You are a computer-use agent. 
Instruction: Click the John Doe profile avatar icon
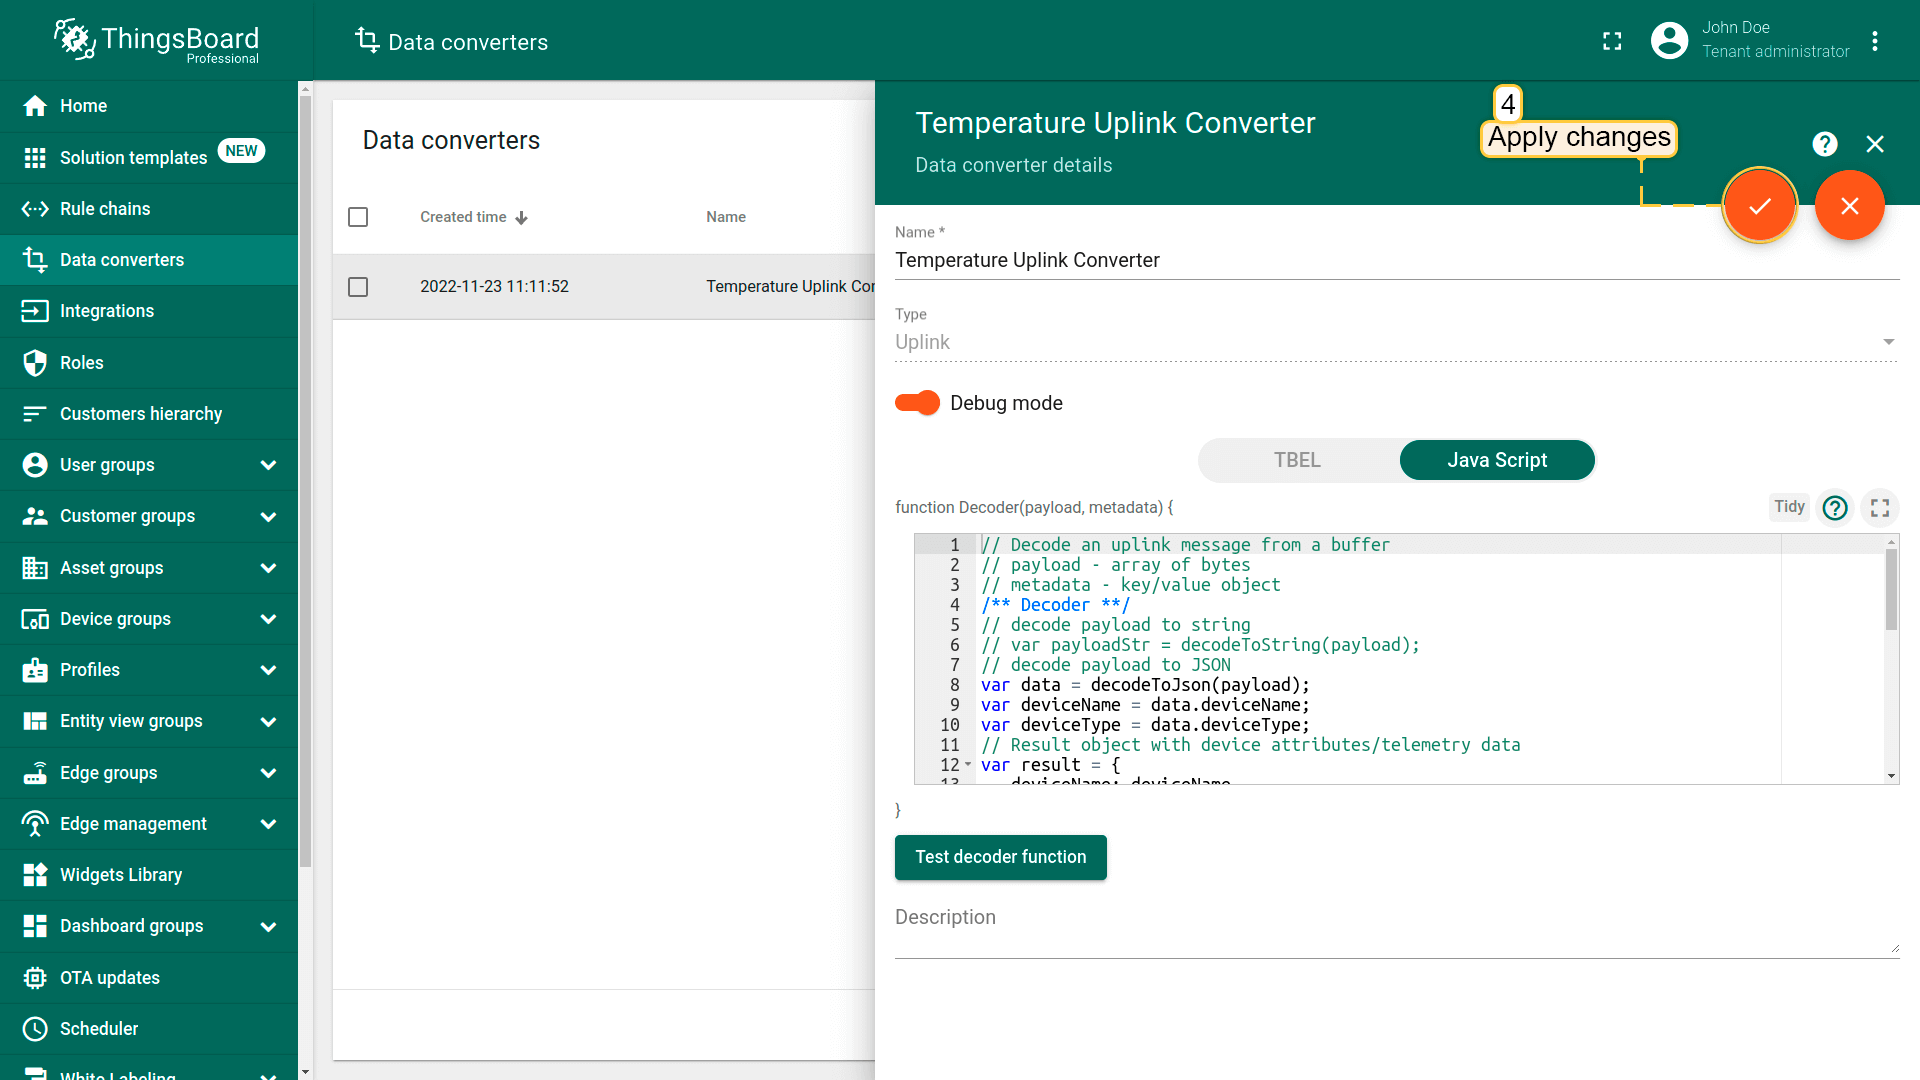(x=1669, y=41)
